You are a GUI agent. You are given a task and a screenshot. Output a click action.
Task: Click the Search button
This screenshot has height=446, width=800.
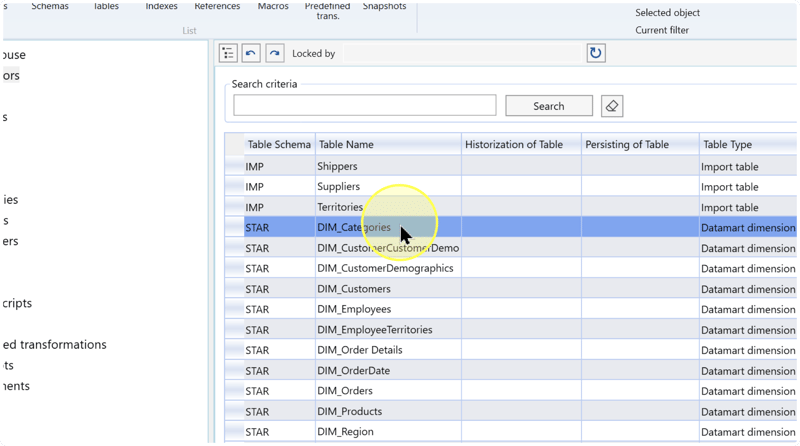point(549,106)
